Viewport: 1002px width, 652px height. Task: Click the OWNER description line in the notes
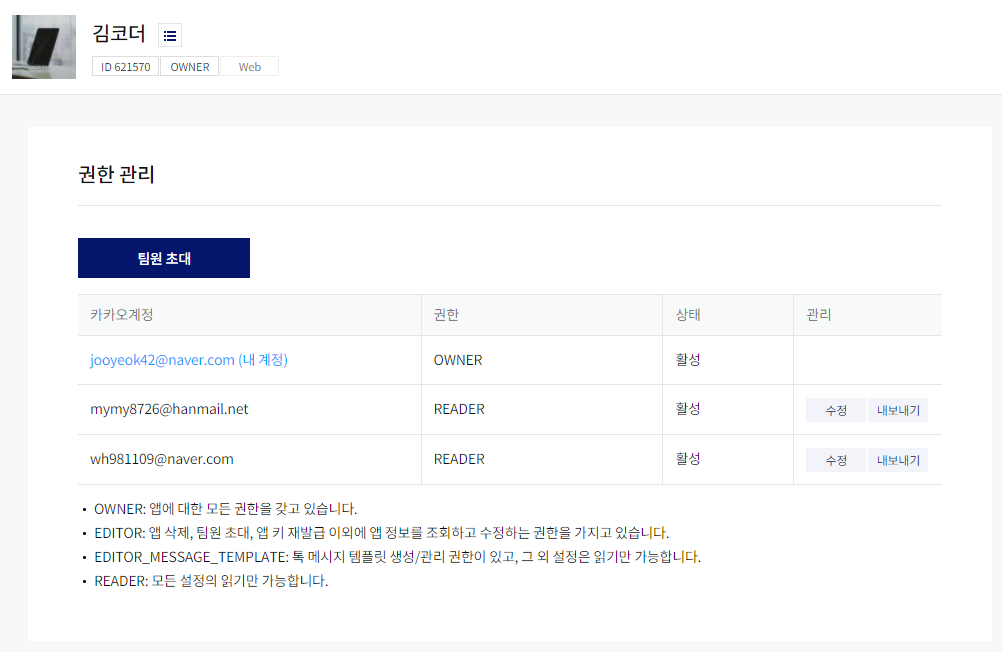point(226,509)
